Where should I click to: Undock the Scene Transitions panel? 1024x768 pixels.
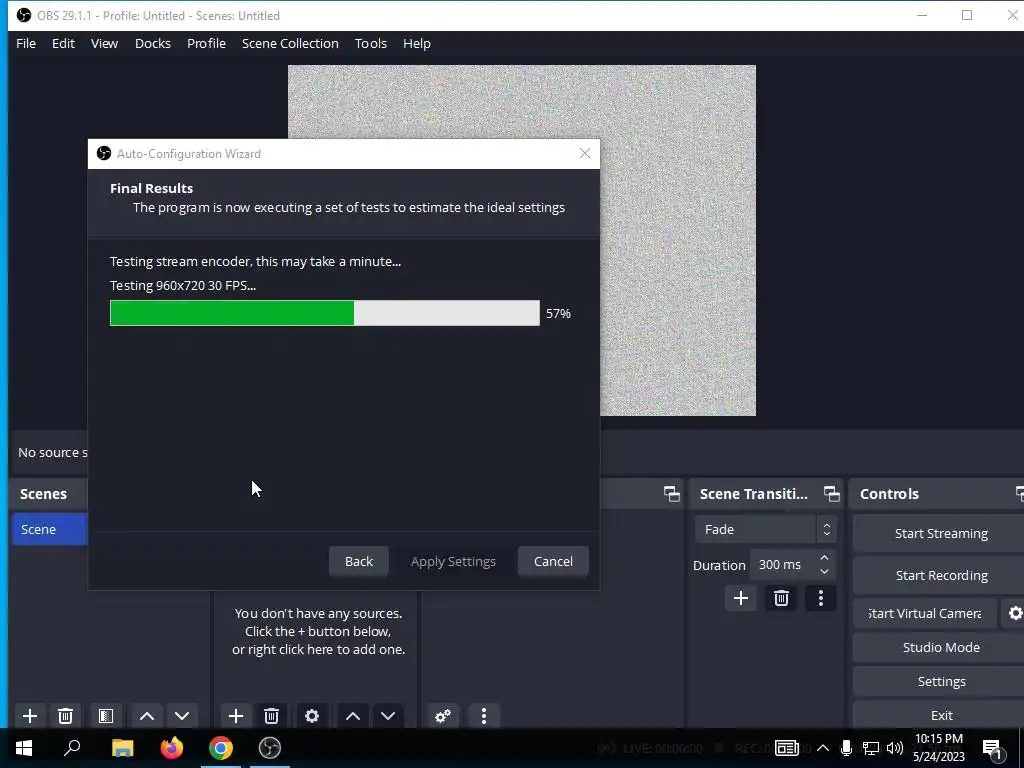831,494
